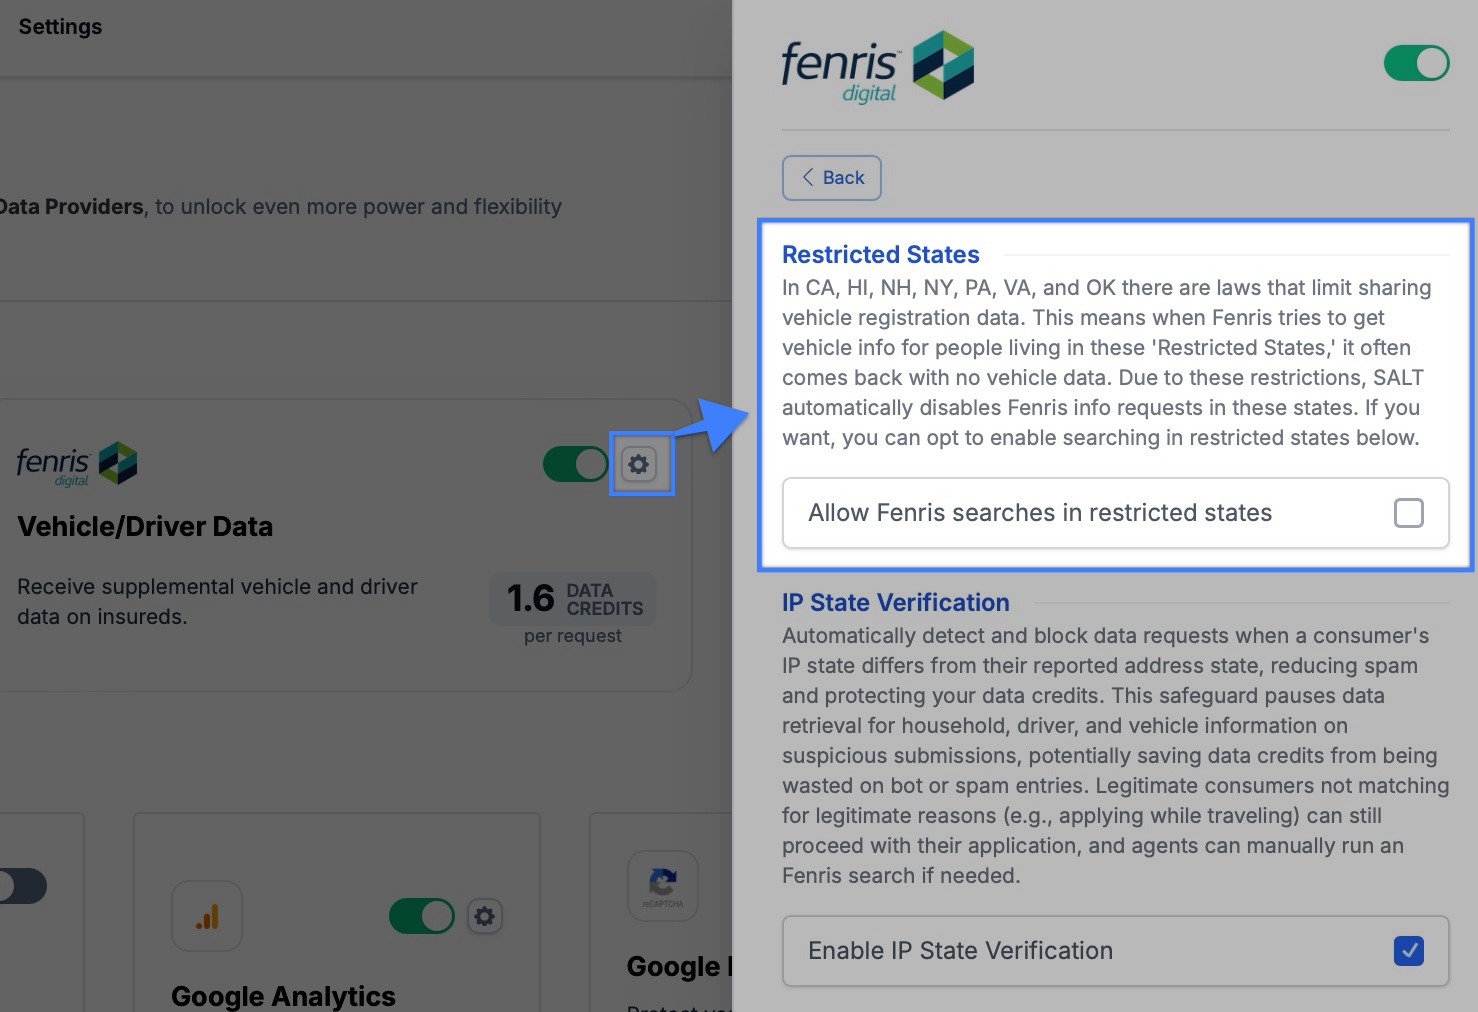Image resolution: width=1478 pixels, height=1012 pixels.
Task: Click the Vehicle/Driver Data title
Action: point(145,527)
